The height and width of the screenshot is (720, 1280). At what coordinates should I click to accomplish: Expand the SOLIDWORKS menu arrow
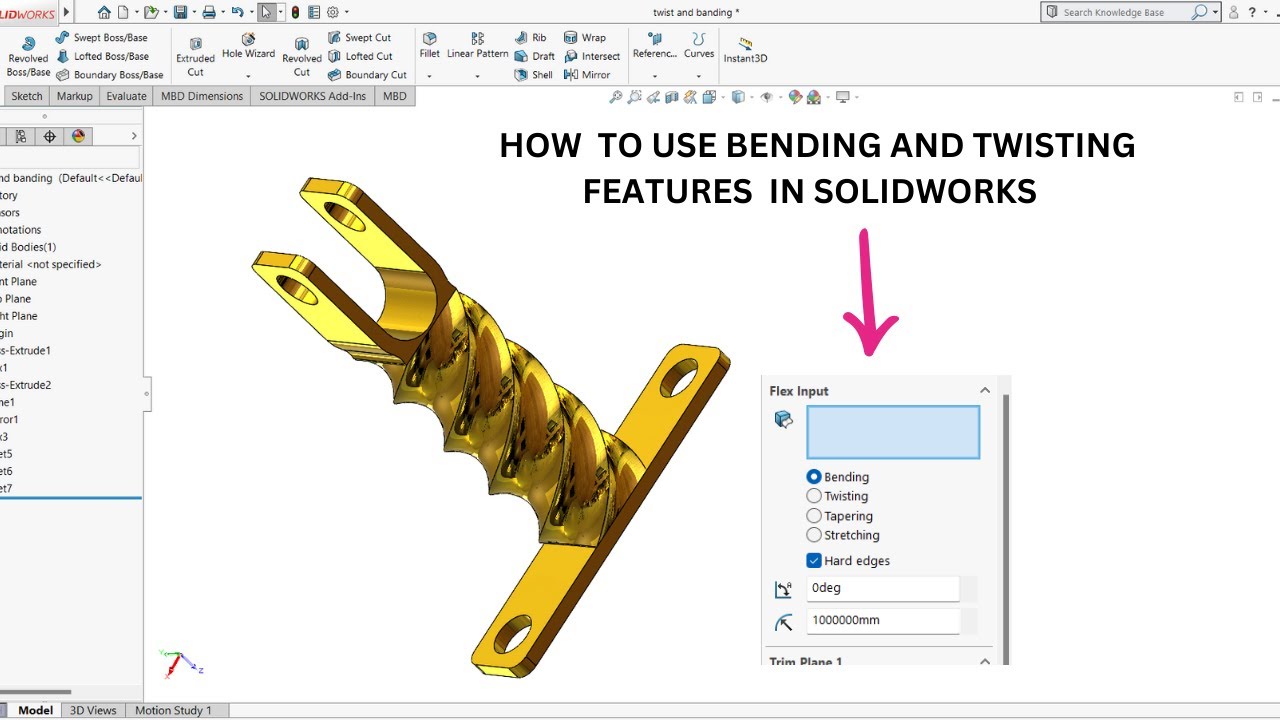coord(67,12)
